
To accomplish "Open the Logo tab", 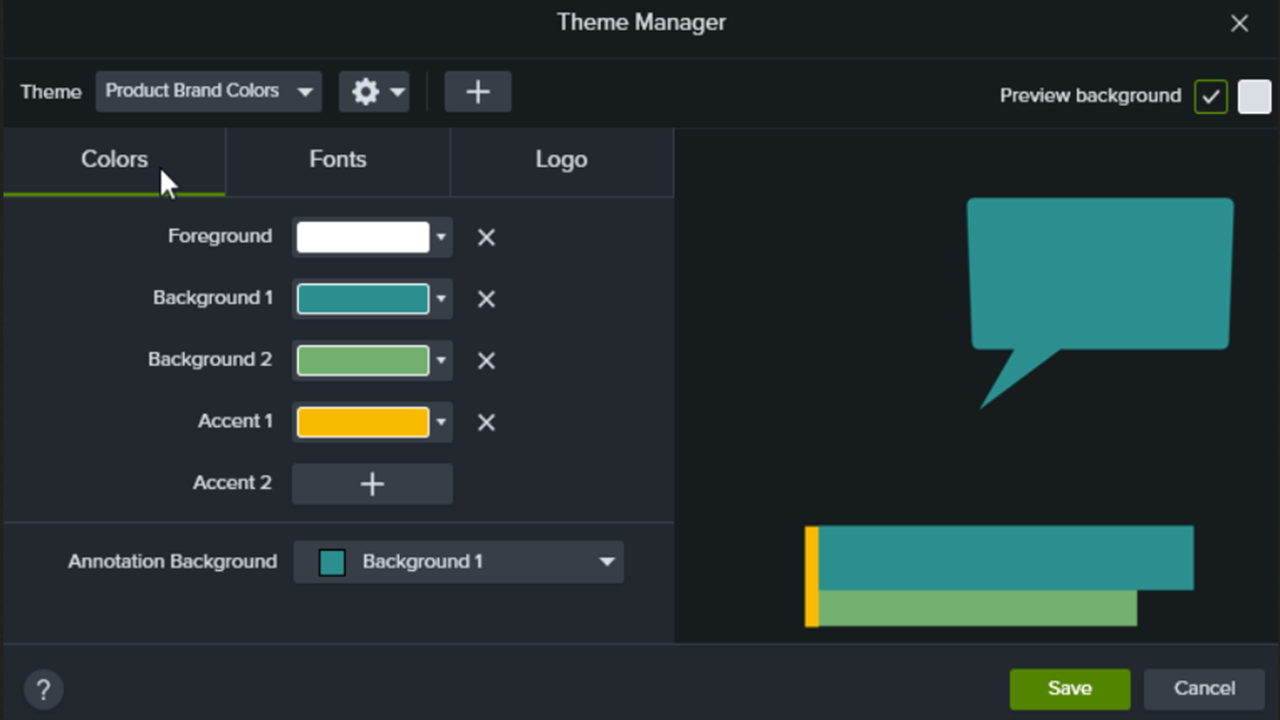I will 561,159.
